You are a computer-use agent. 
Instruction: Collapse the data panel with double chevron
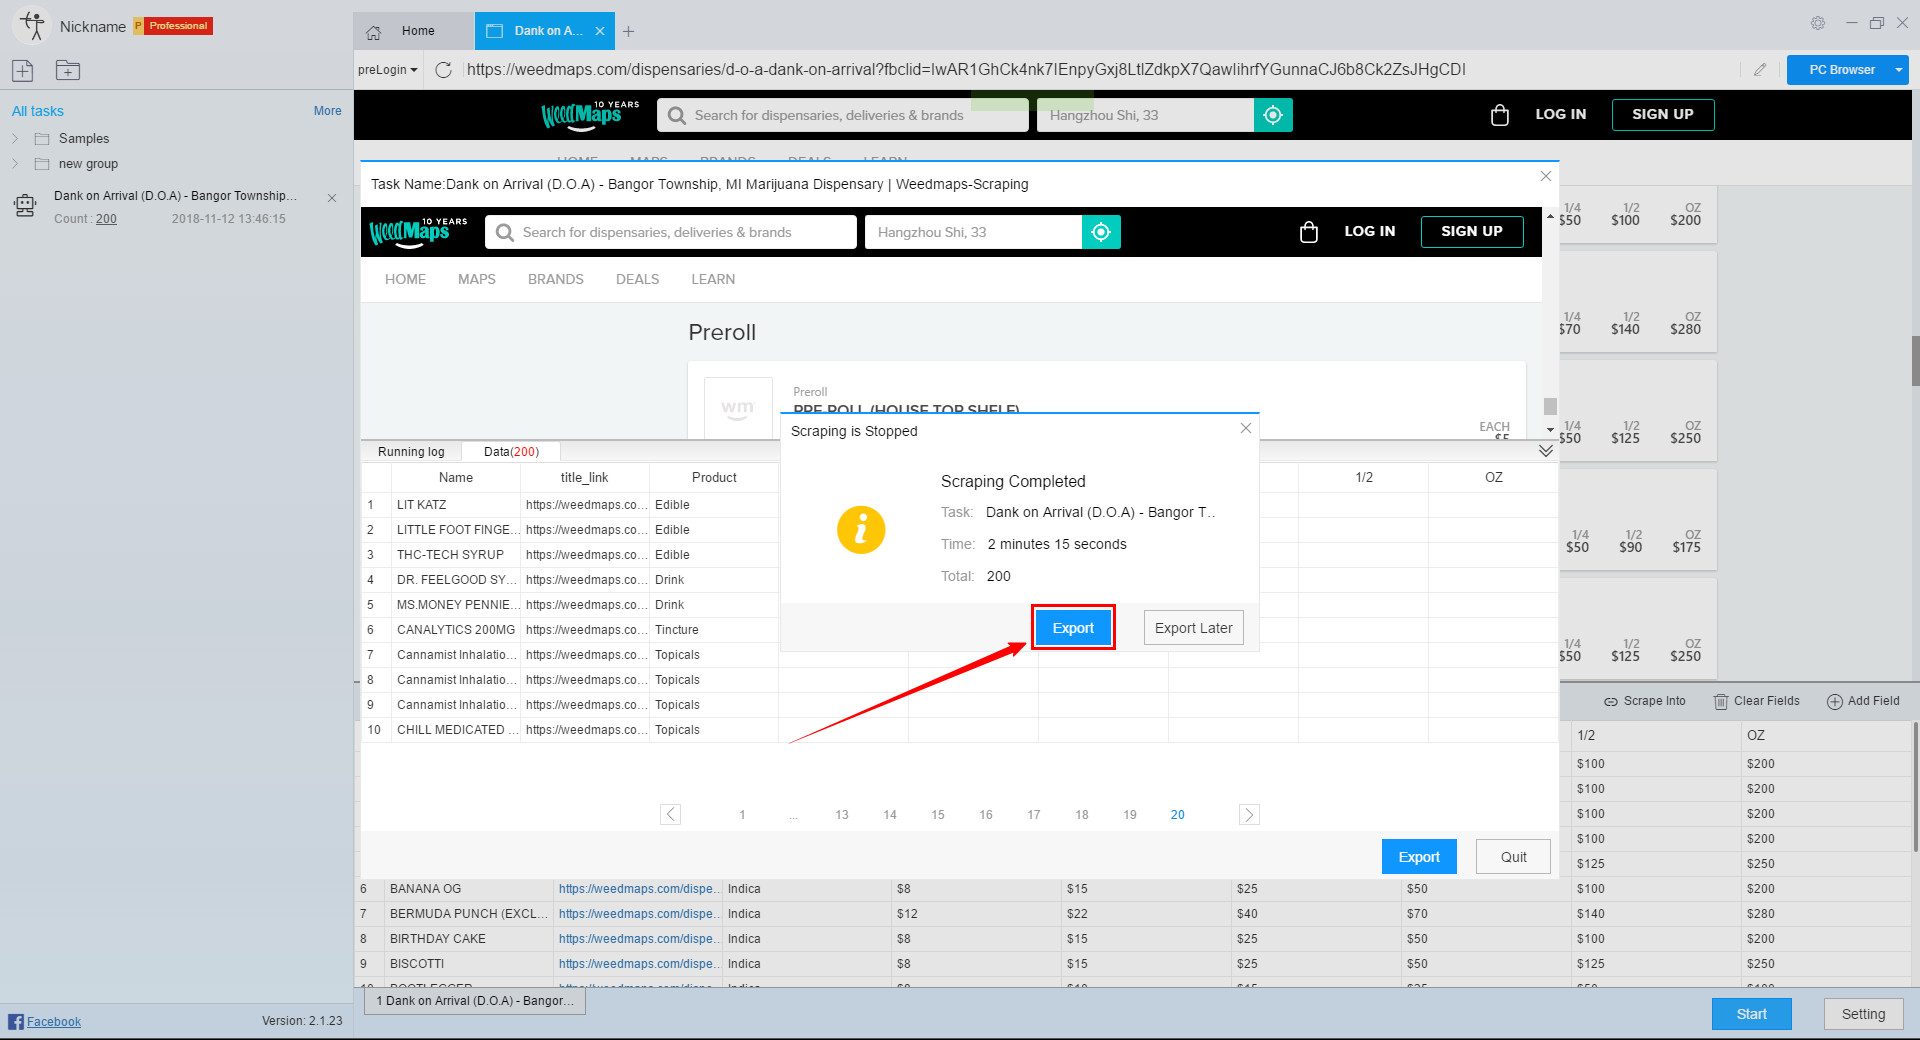tap(1546, 451)
